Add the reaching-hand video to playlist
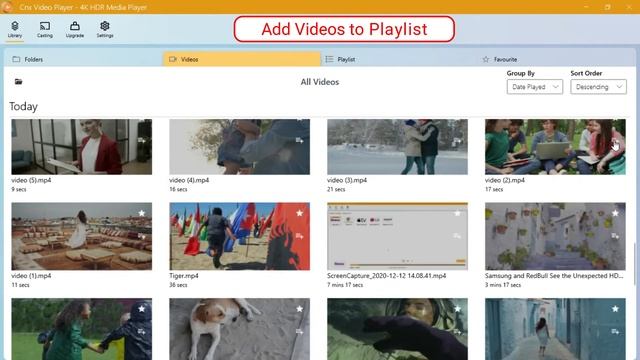The image size is (640, 360). pos(457,331)
